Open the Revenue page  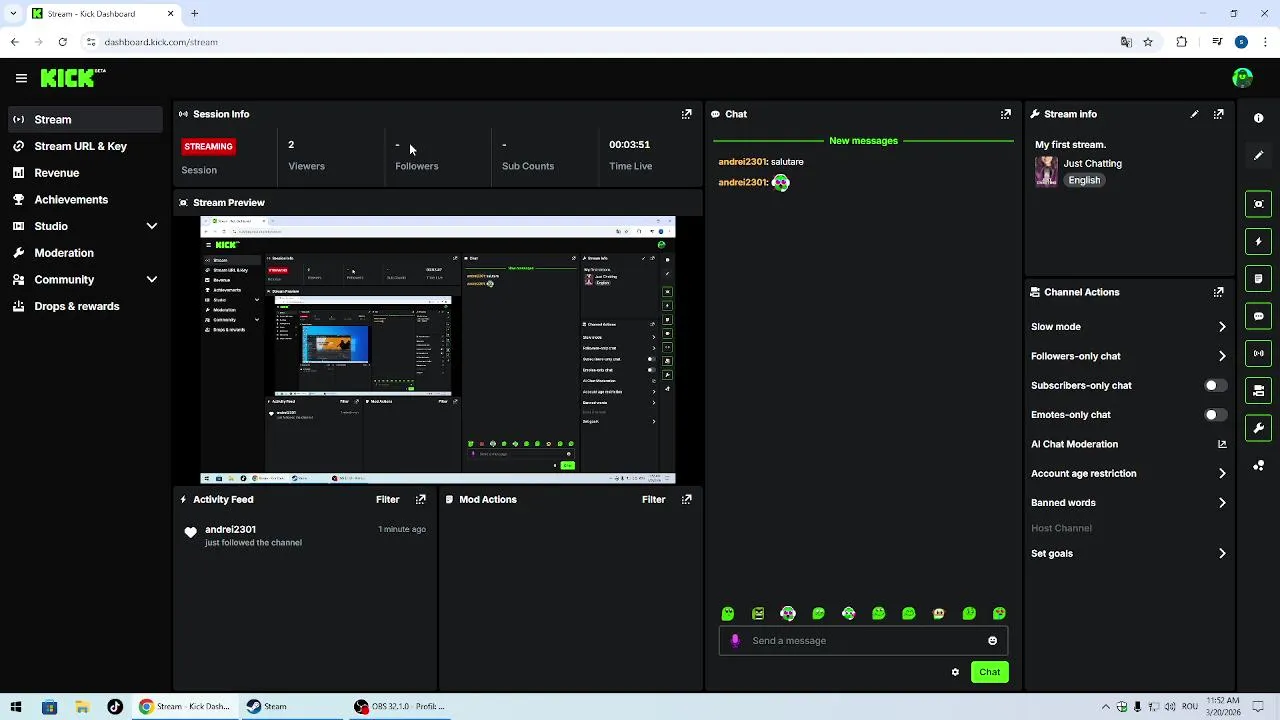(84, 173)
